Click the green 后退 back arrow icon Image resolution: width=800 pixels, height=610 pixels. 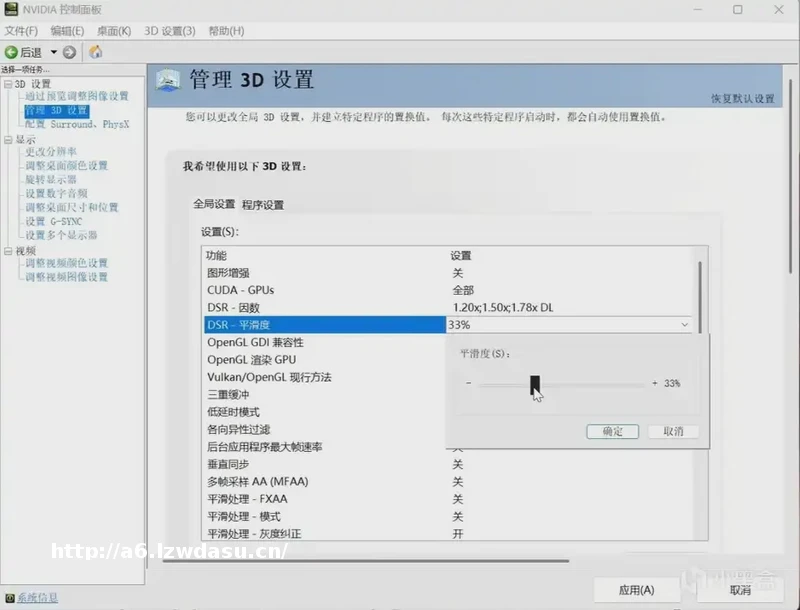tap(11, 52)
